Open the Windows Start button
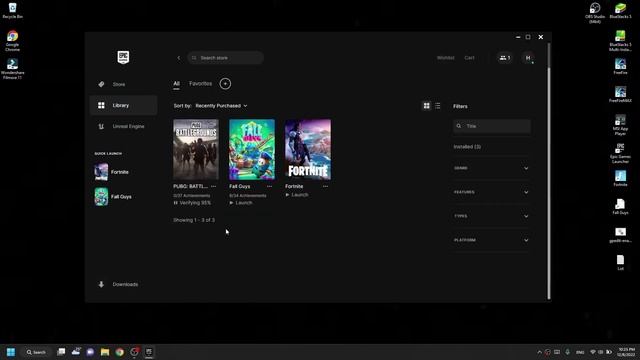Screen dimensions: 640x360 11,352
